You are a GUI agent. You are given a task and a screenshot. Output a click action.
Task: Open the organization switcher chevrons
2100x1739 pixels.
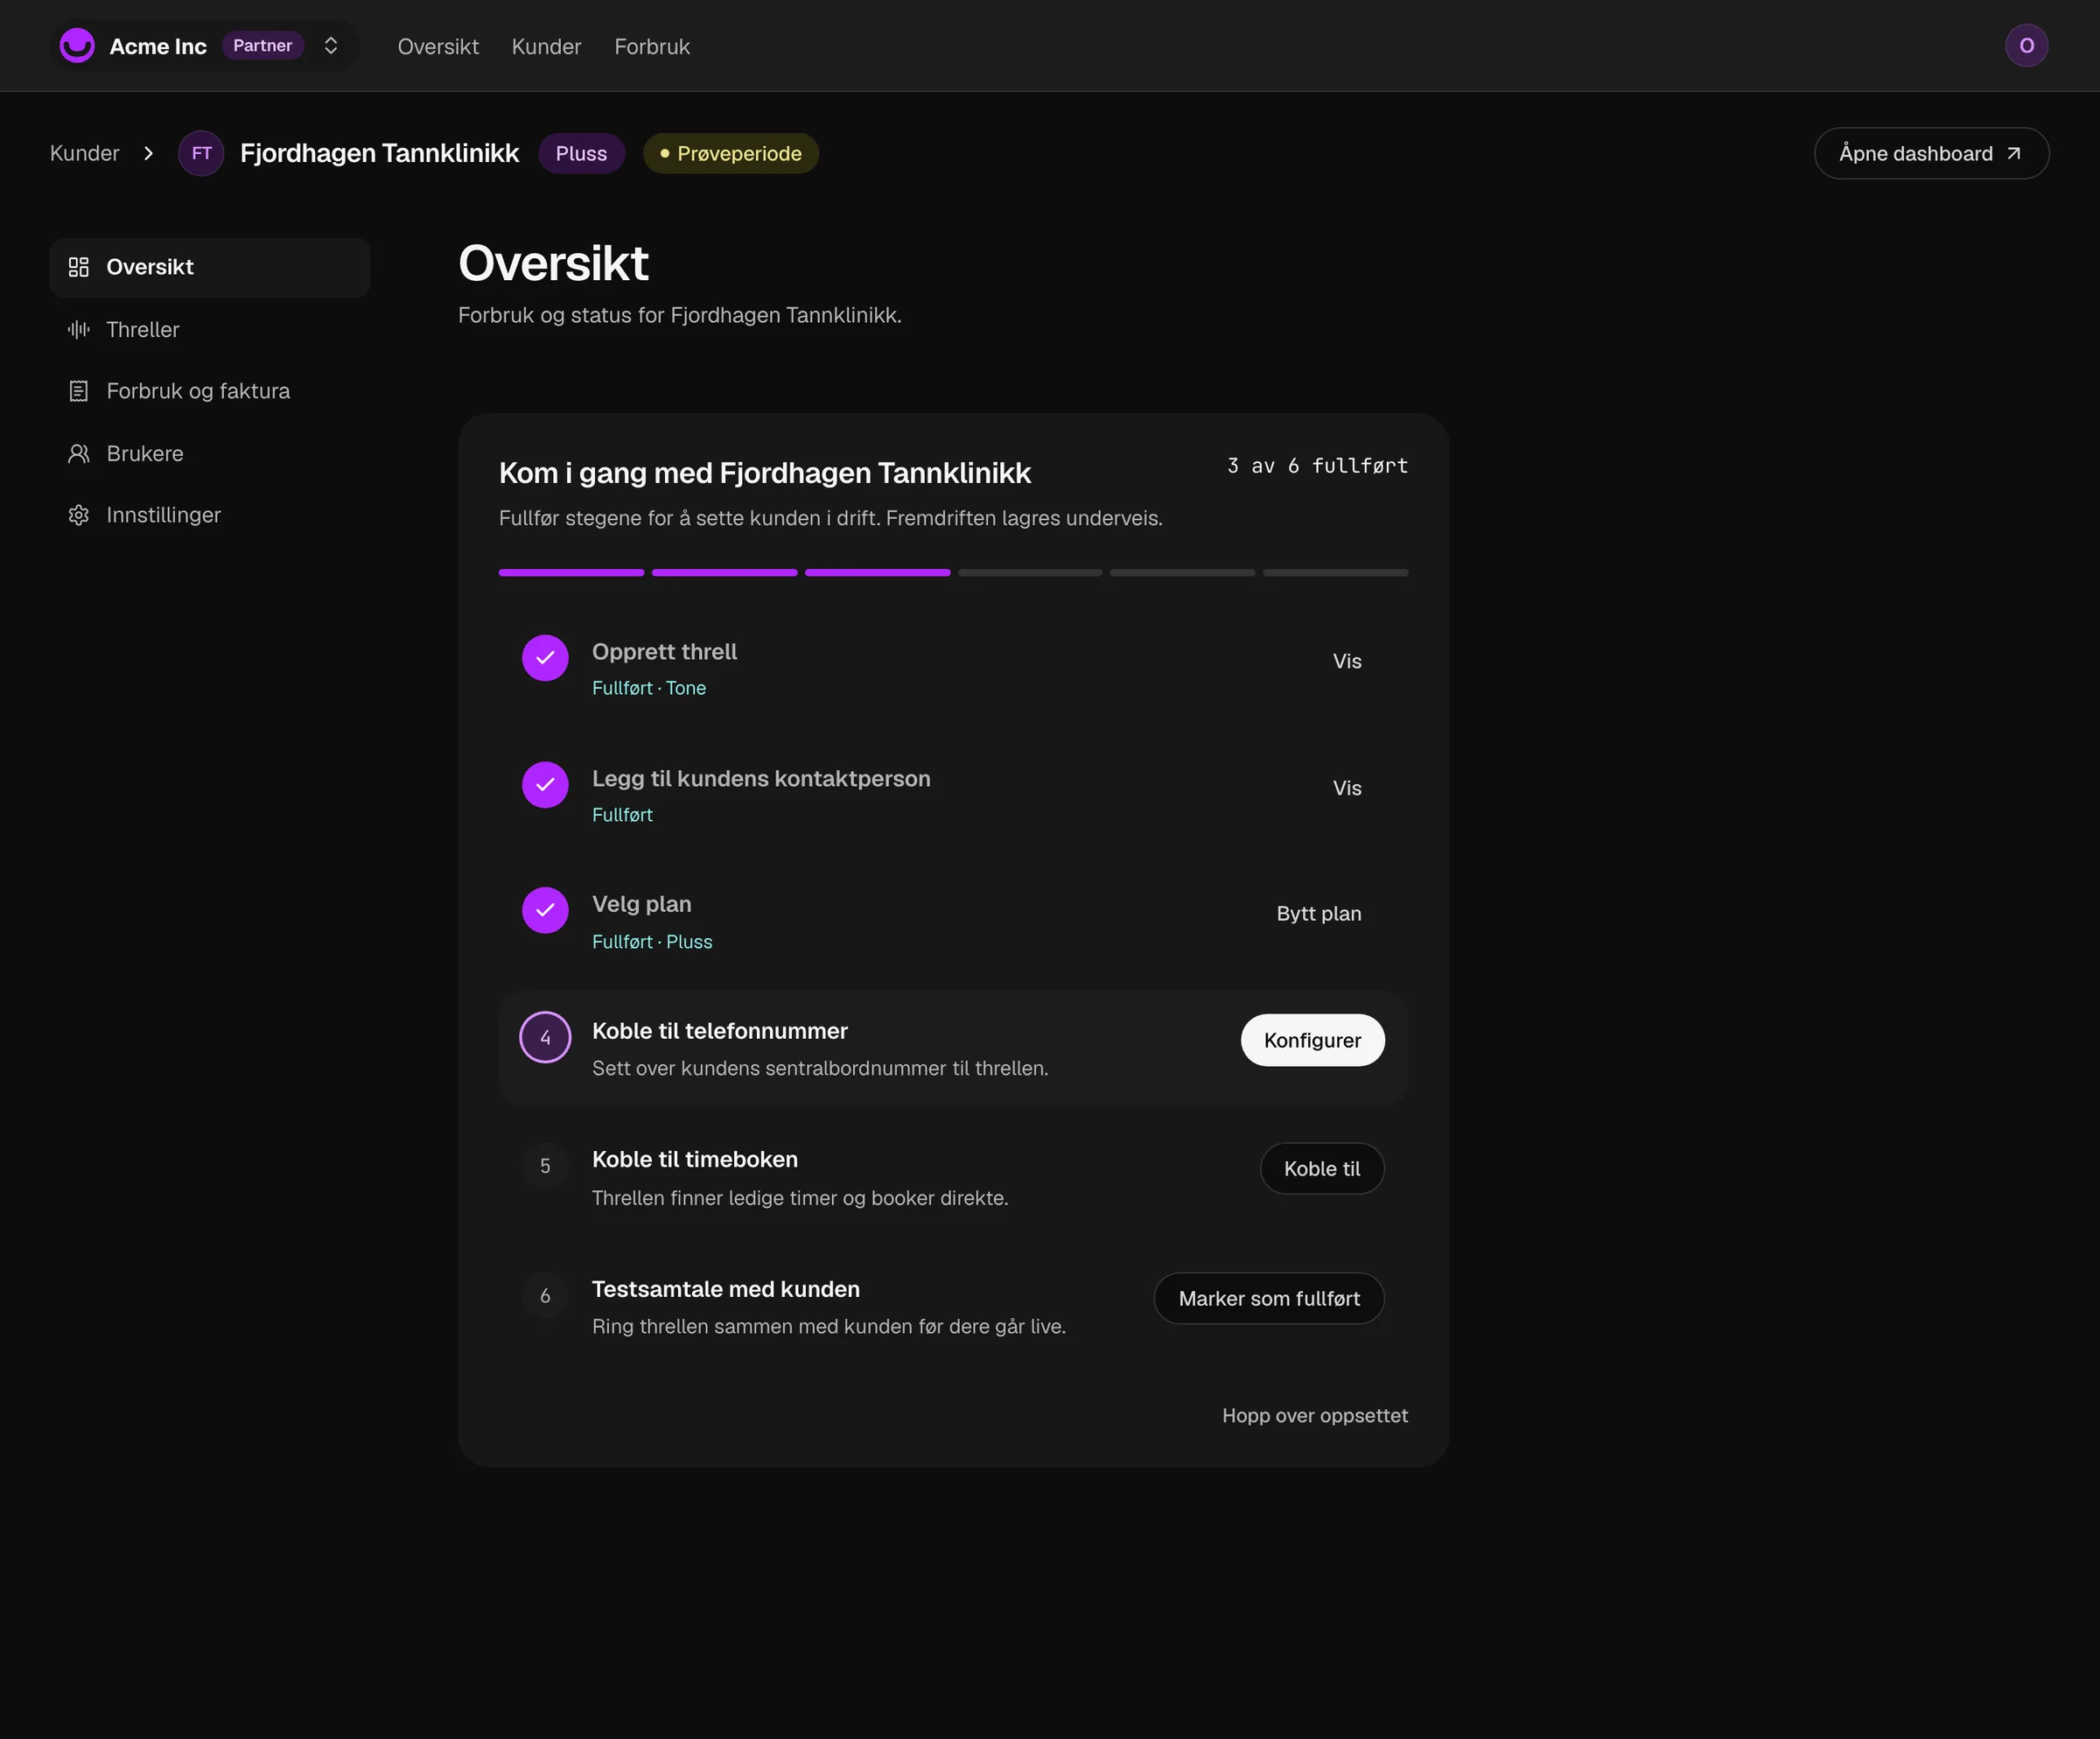click(331, 46)
